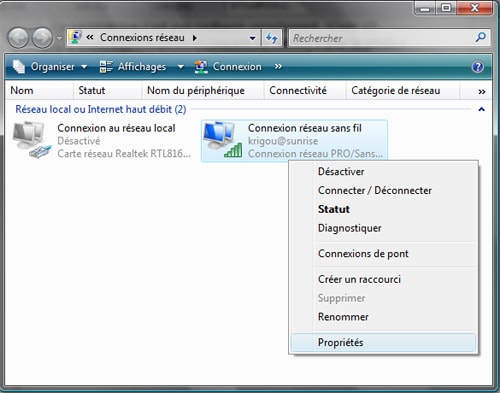Viewport: 500px width, 393px height.
Task: Click the network folder icon in address bar
Action: pos(76,37)
